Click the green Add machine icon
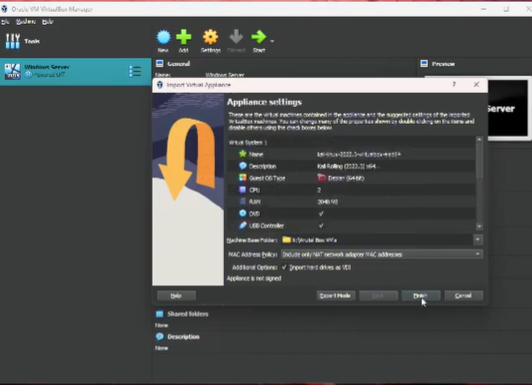Screen dimensions: 532x385 click(184, 37)
